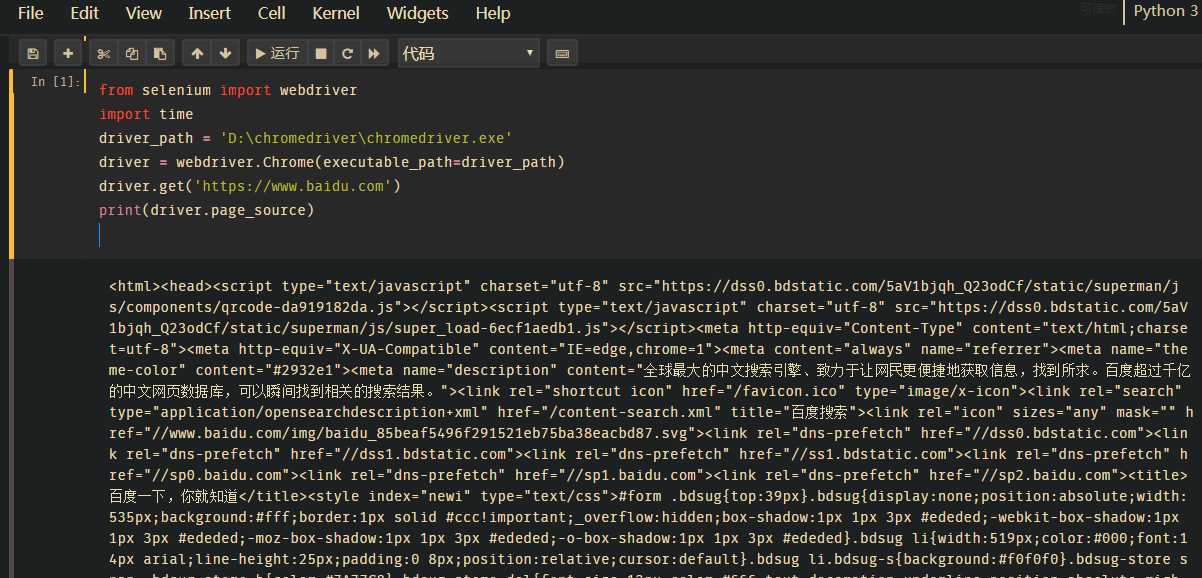The width and height of the screenshot is (1202, 578).
Task: Open the 代码 cell type dropdown
Action: pyautogui.click(x=468, y=53)
